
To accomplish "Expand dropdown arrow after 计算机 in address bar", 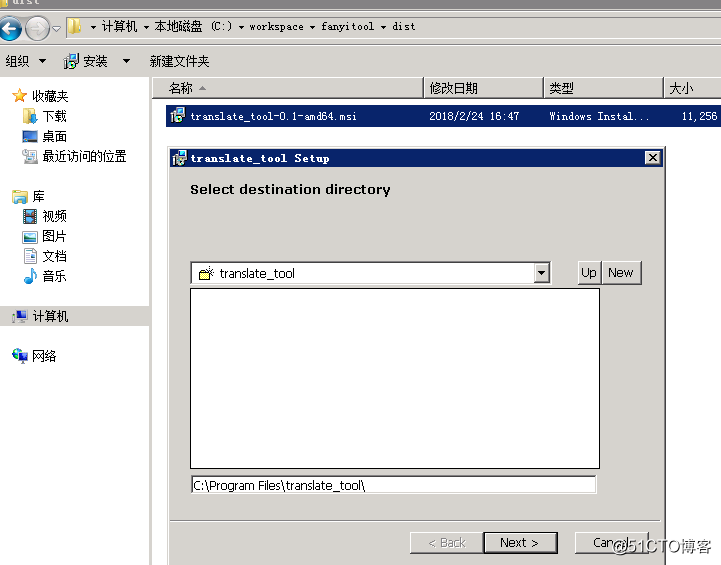I will coord(146,28).
